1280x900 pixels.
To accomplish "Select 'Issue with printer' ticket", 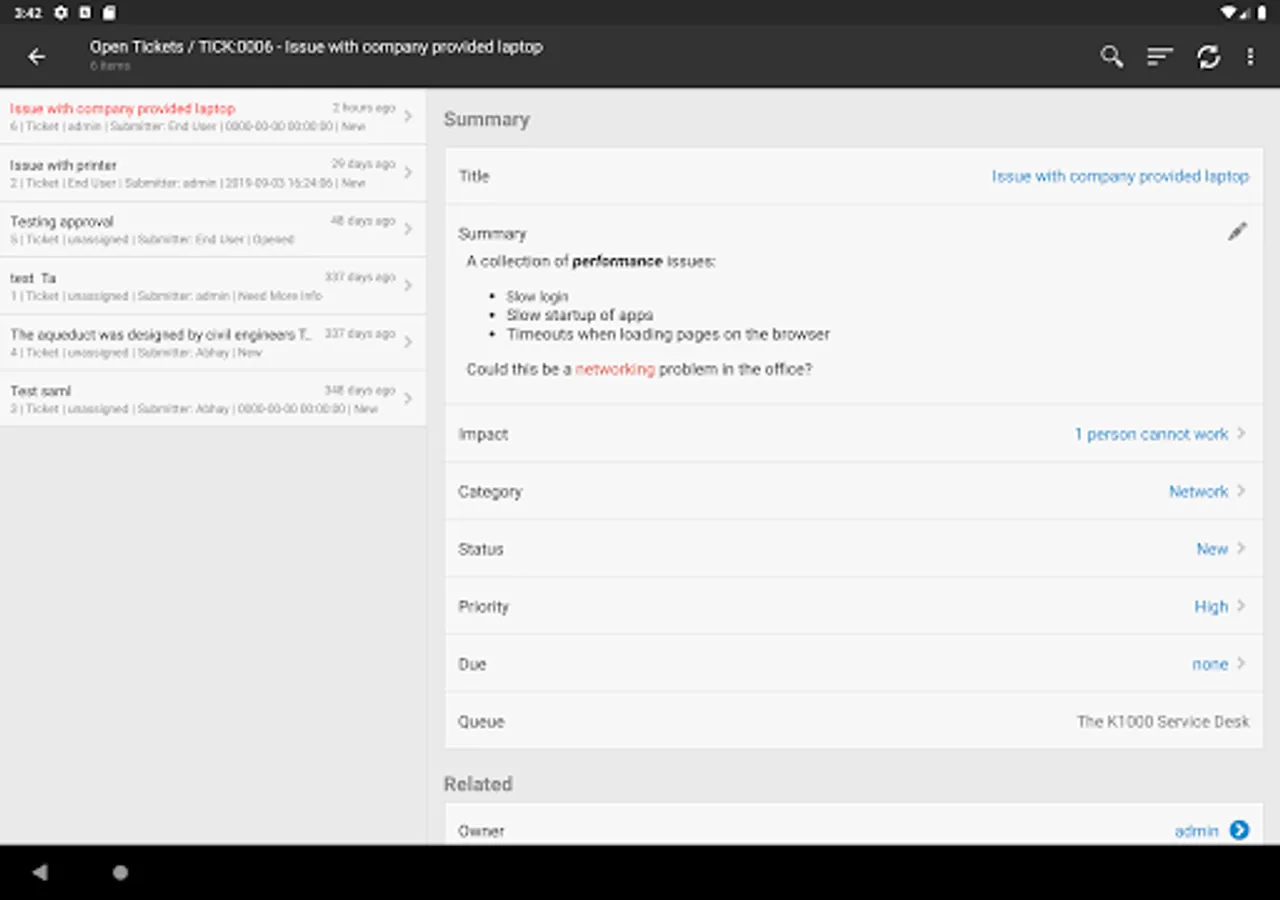I will point(213,173).
